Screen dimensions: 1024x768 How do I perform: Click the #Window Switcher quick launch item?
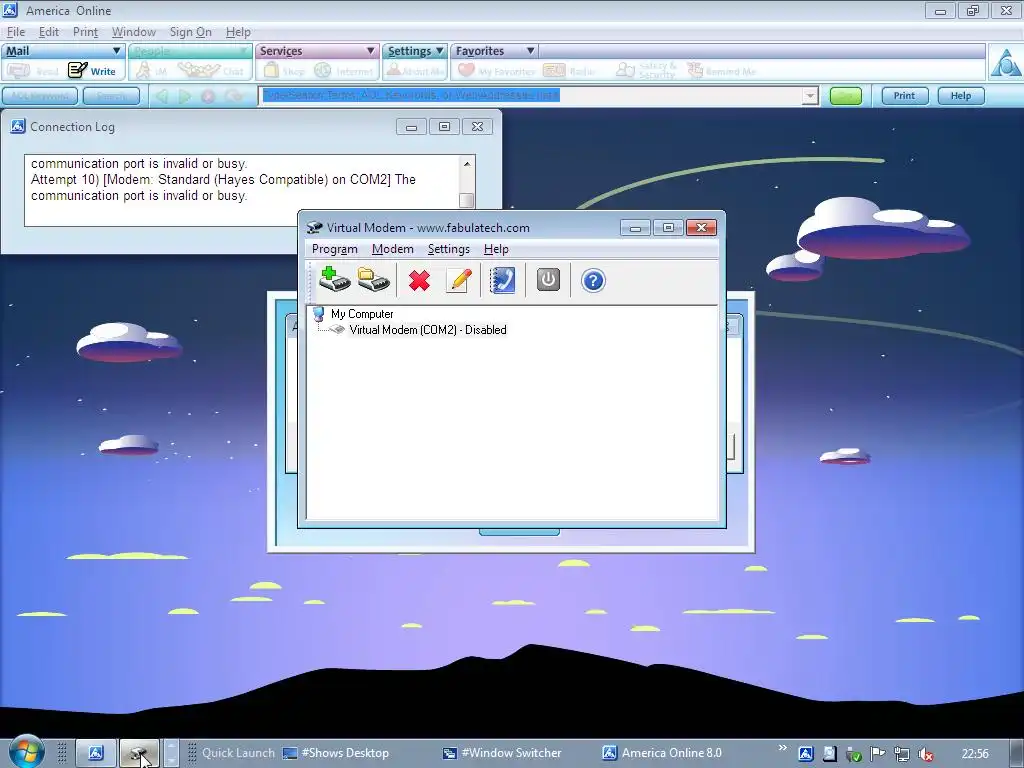(502, 753)
